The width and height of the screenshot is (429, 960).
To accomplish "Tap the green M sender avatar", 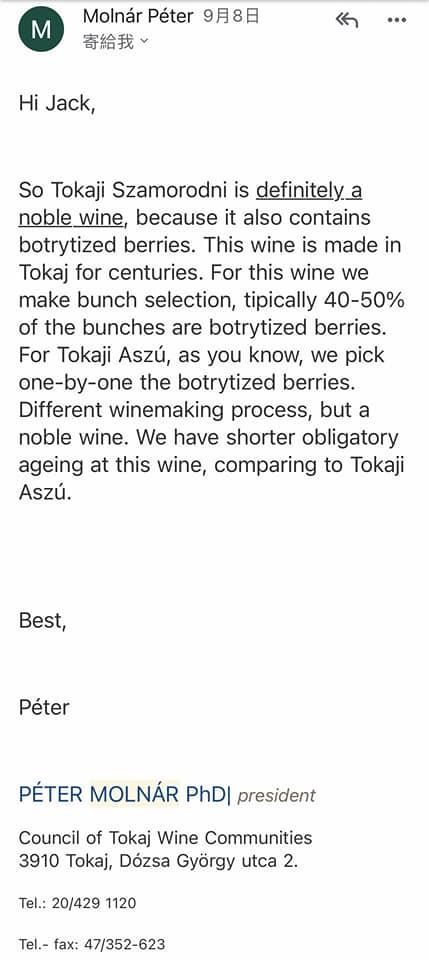I will click(41, 30).
